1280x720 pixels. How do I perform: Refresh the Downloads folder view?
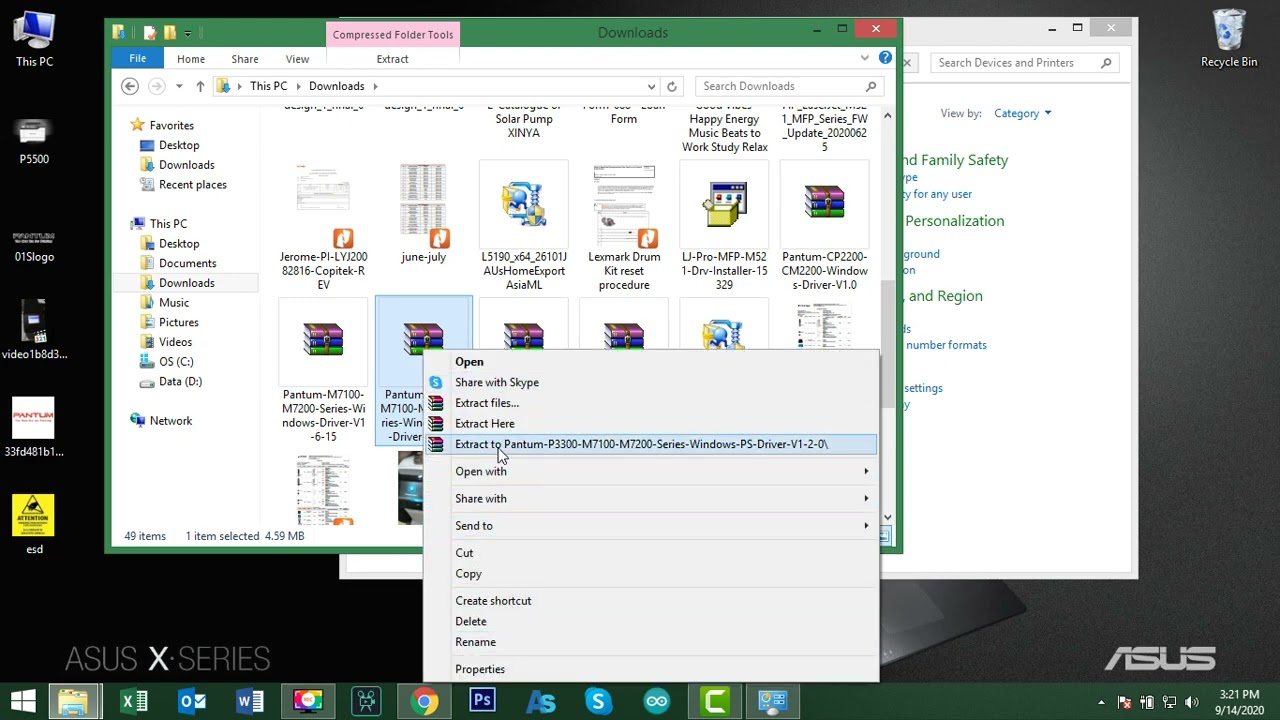672,86
